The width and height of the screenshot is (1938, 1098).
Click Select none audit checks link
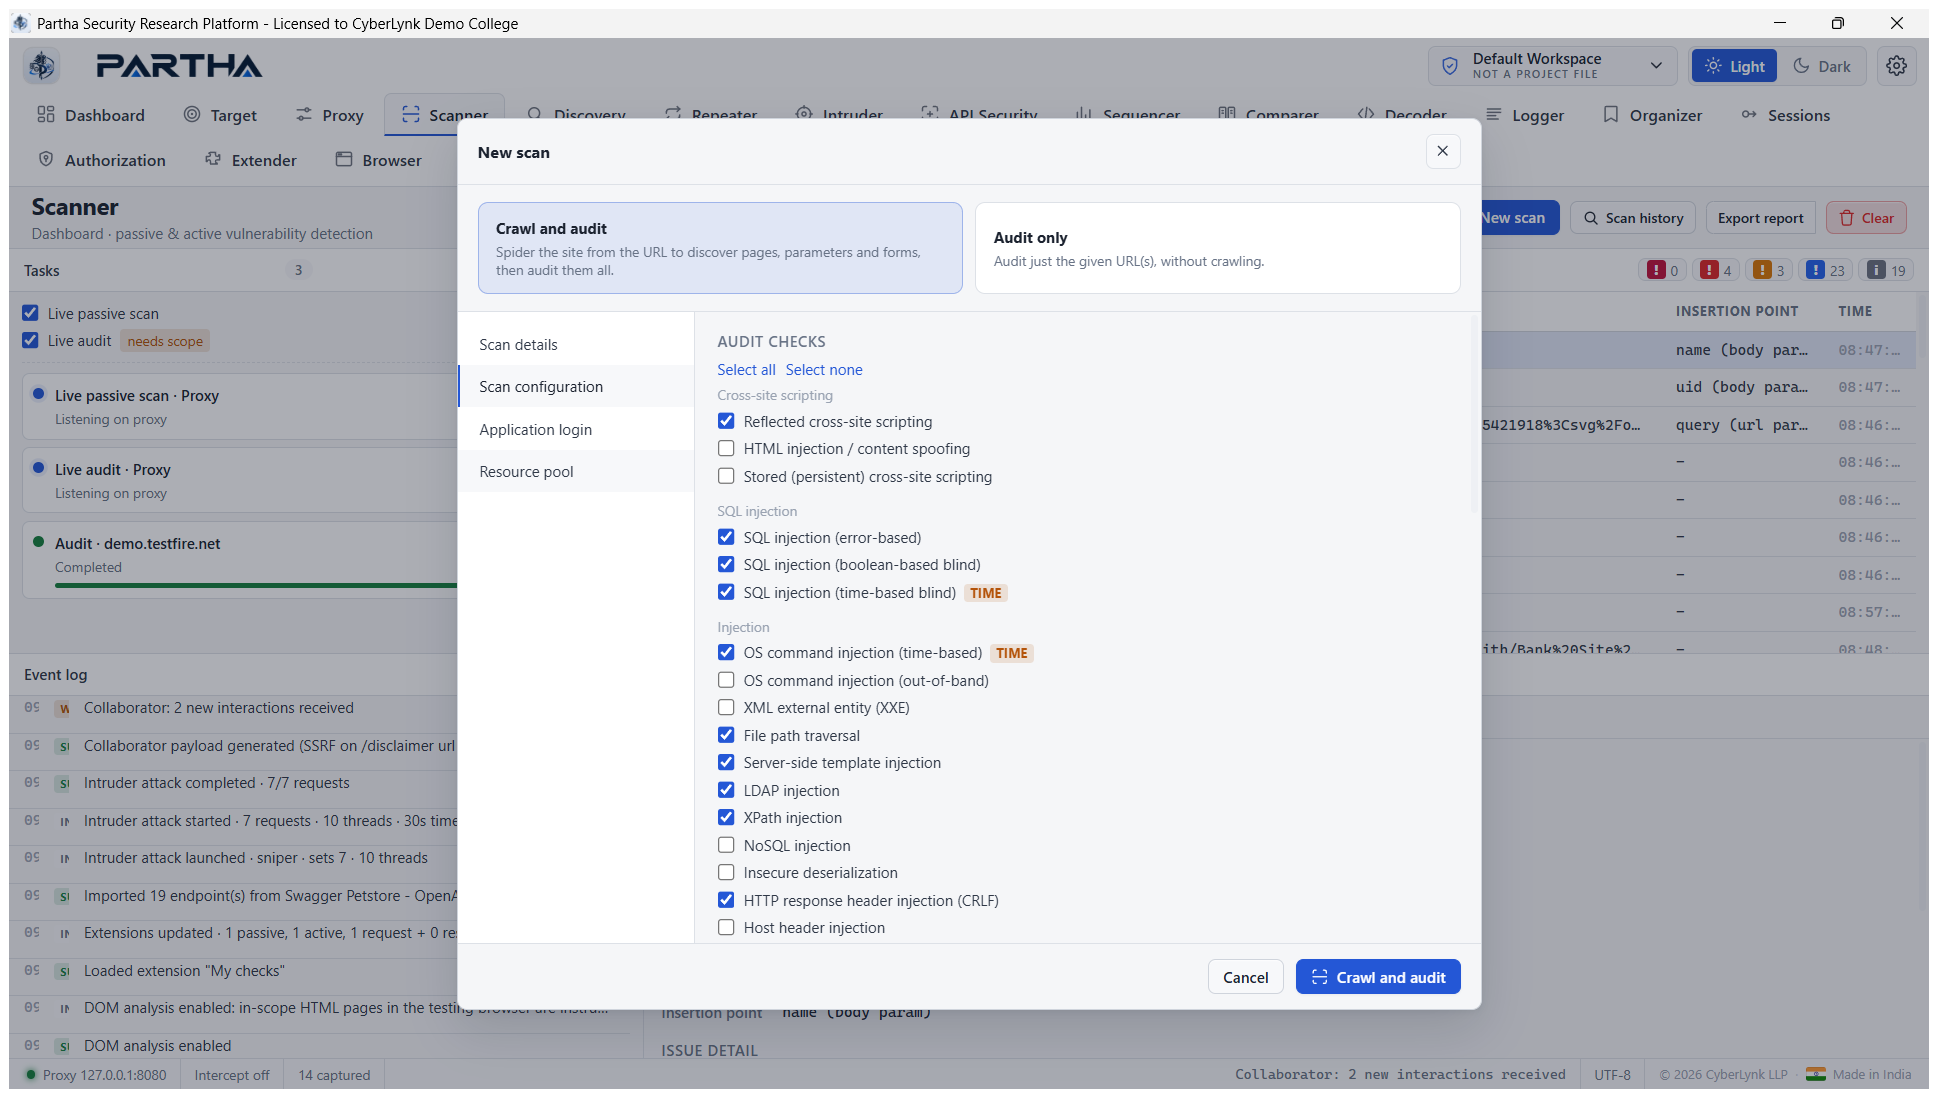coord(824,369)
